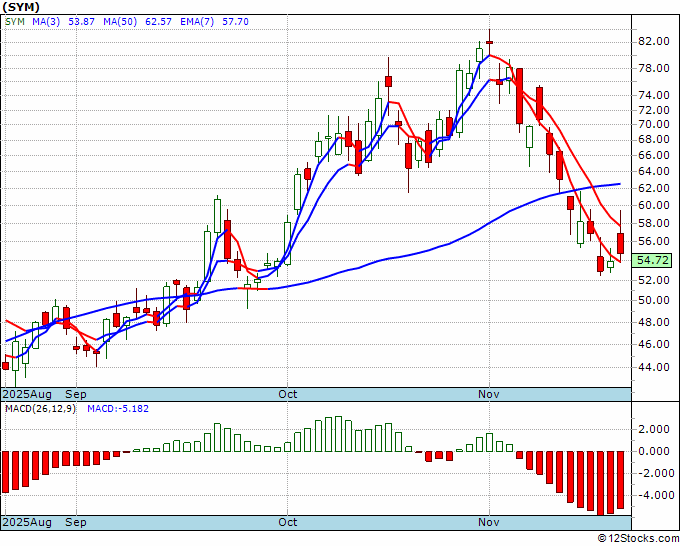Click the 0.000 MACD axis label
680x546 pixels.
click(654, 451)
